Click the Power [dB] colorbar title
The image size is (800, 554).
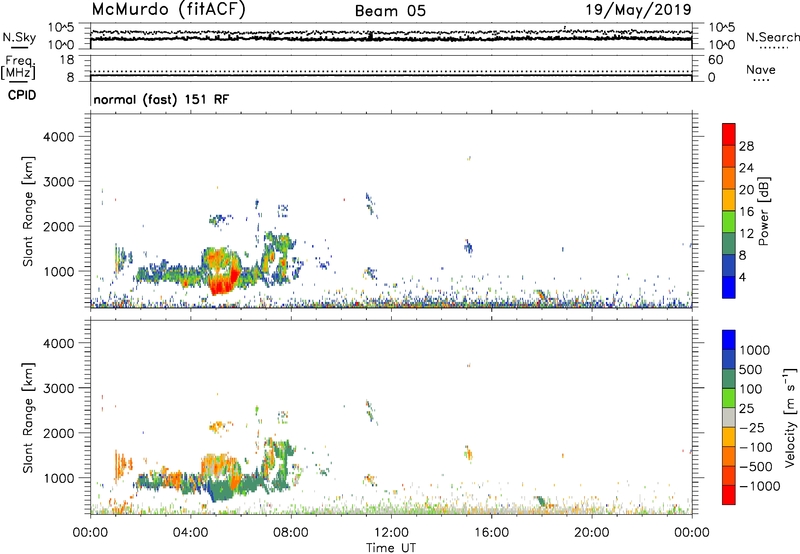(764, 211)
